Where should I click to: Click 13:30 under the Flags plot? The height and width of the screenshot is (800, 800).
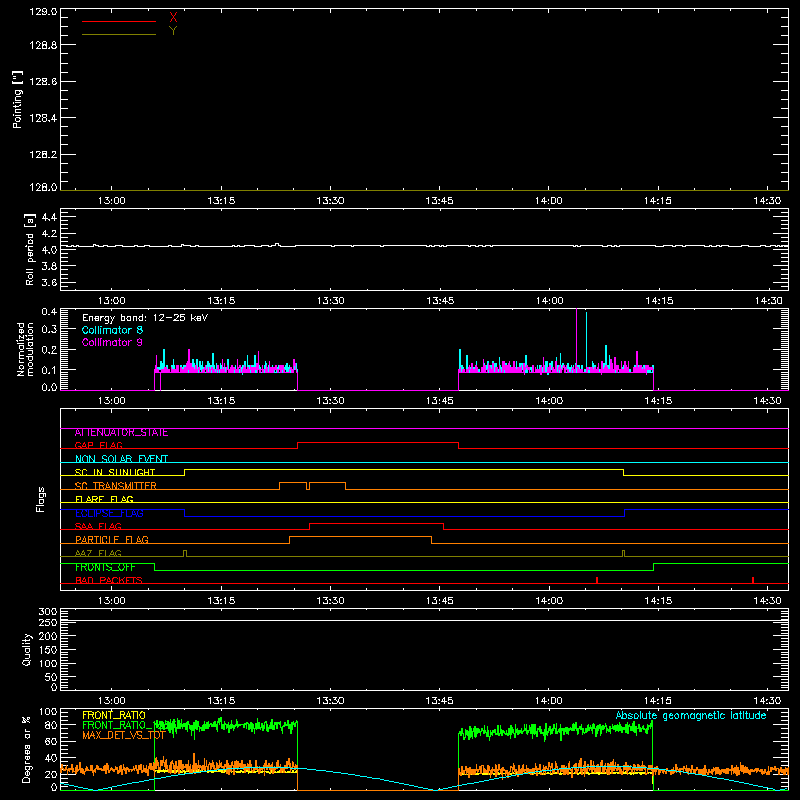(330, 601)
